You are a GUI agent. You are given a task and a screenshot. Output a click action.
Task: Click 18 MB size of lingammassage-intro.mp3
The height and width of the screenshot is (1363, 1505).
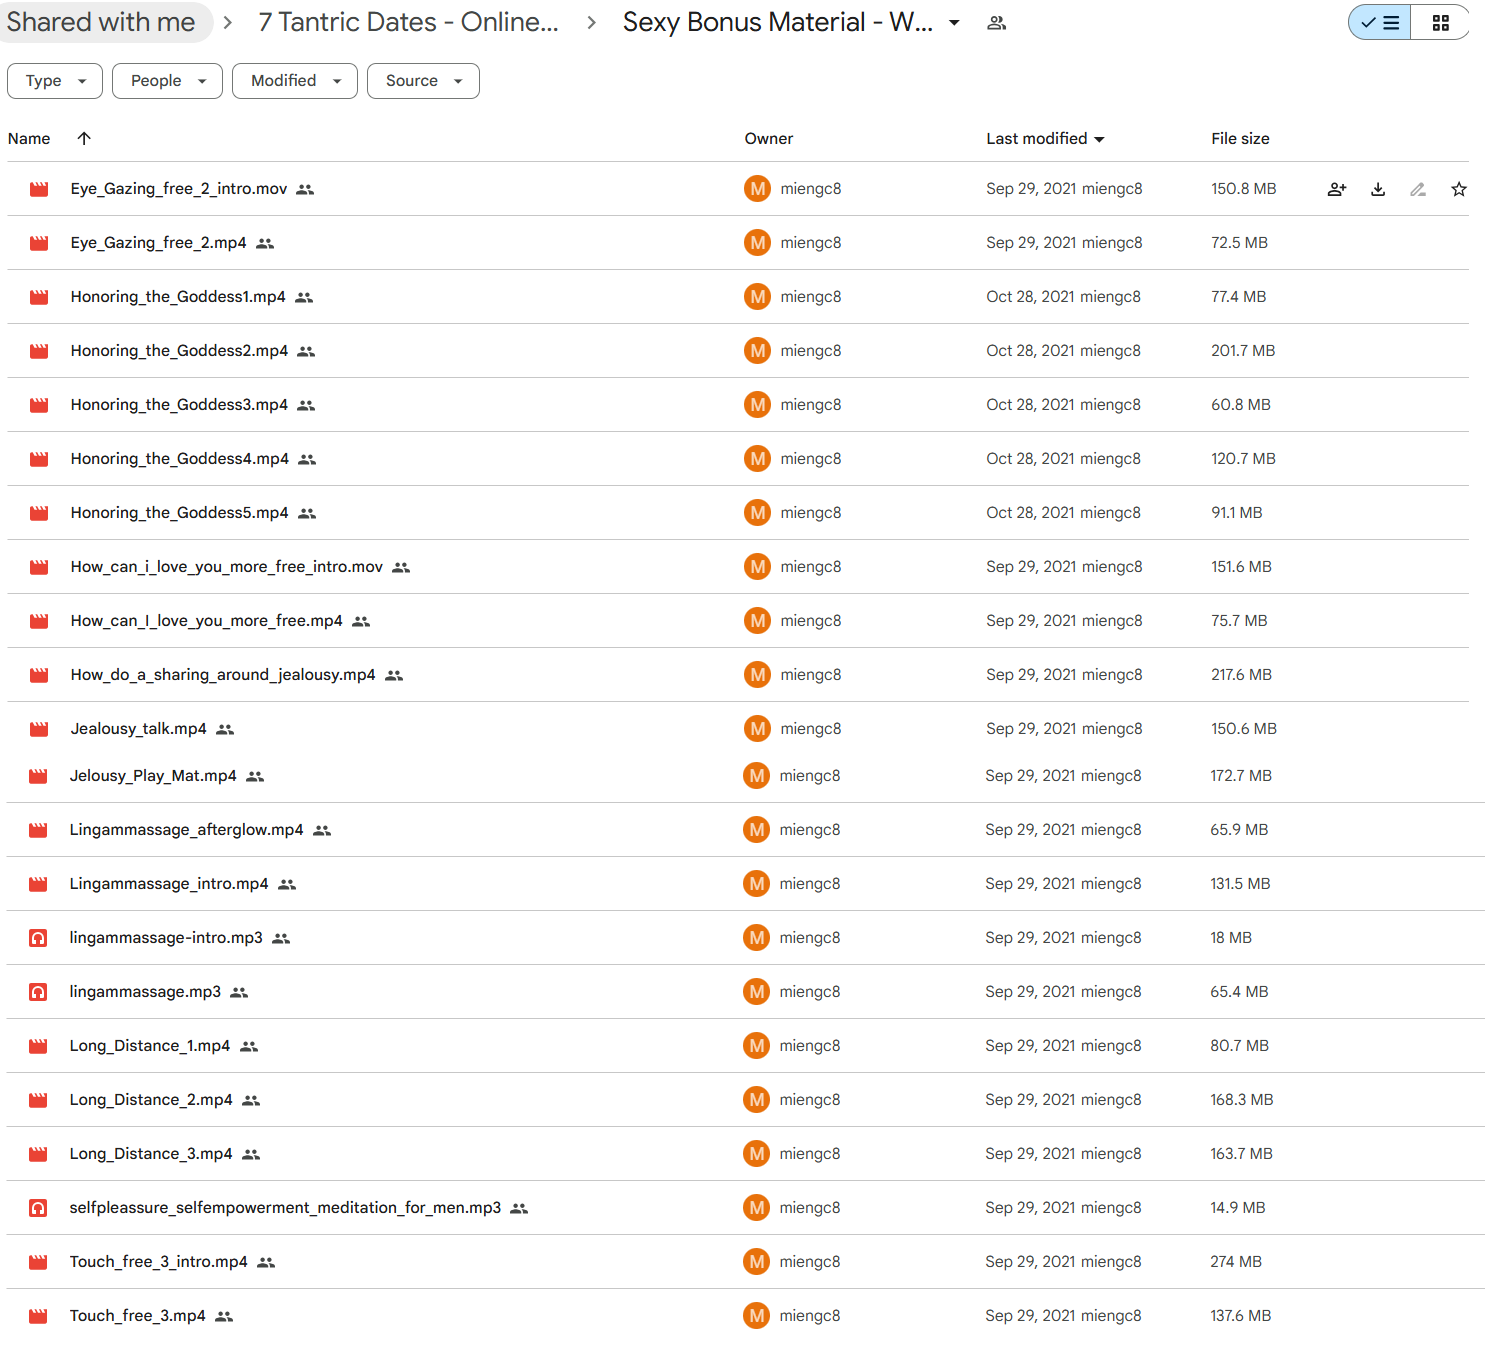tap(1231, 938)
